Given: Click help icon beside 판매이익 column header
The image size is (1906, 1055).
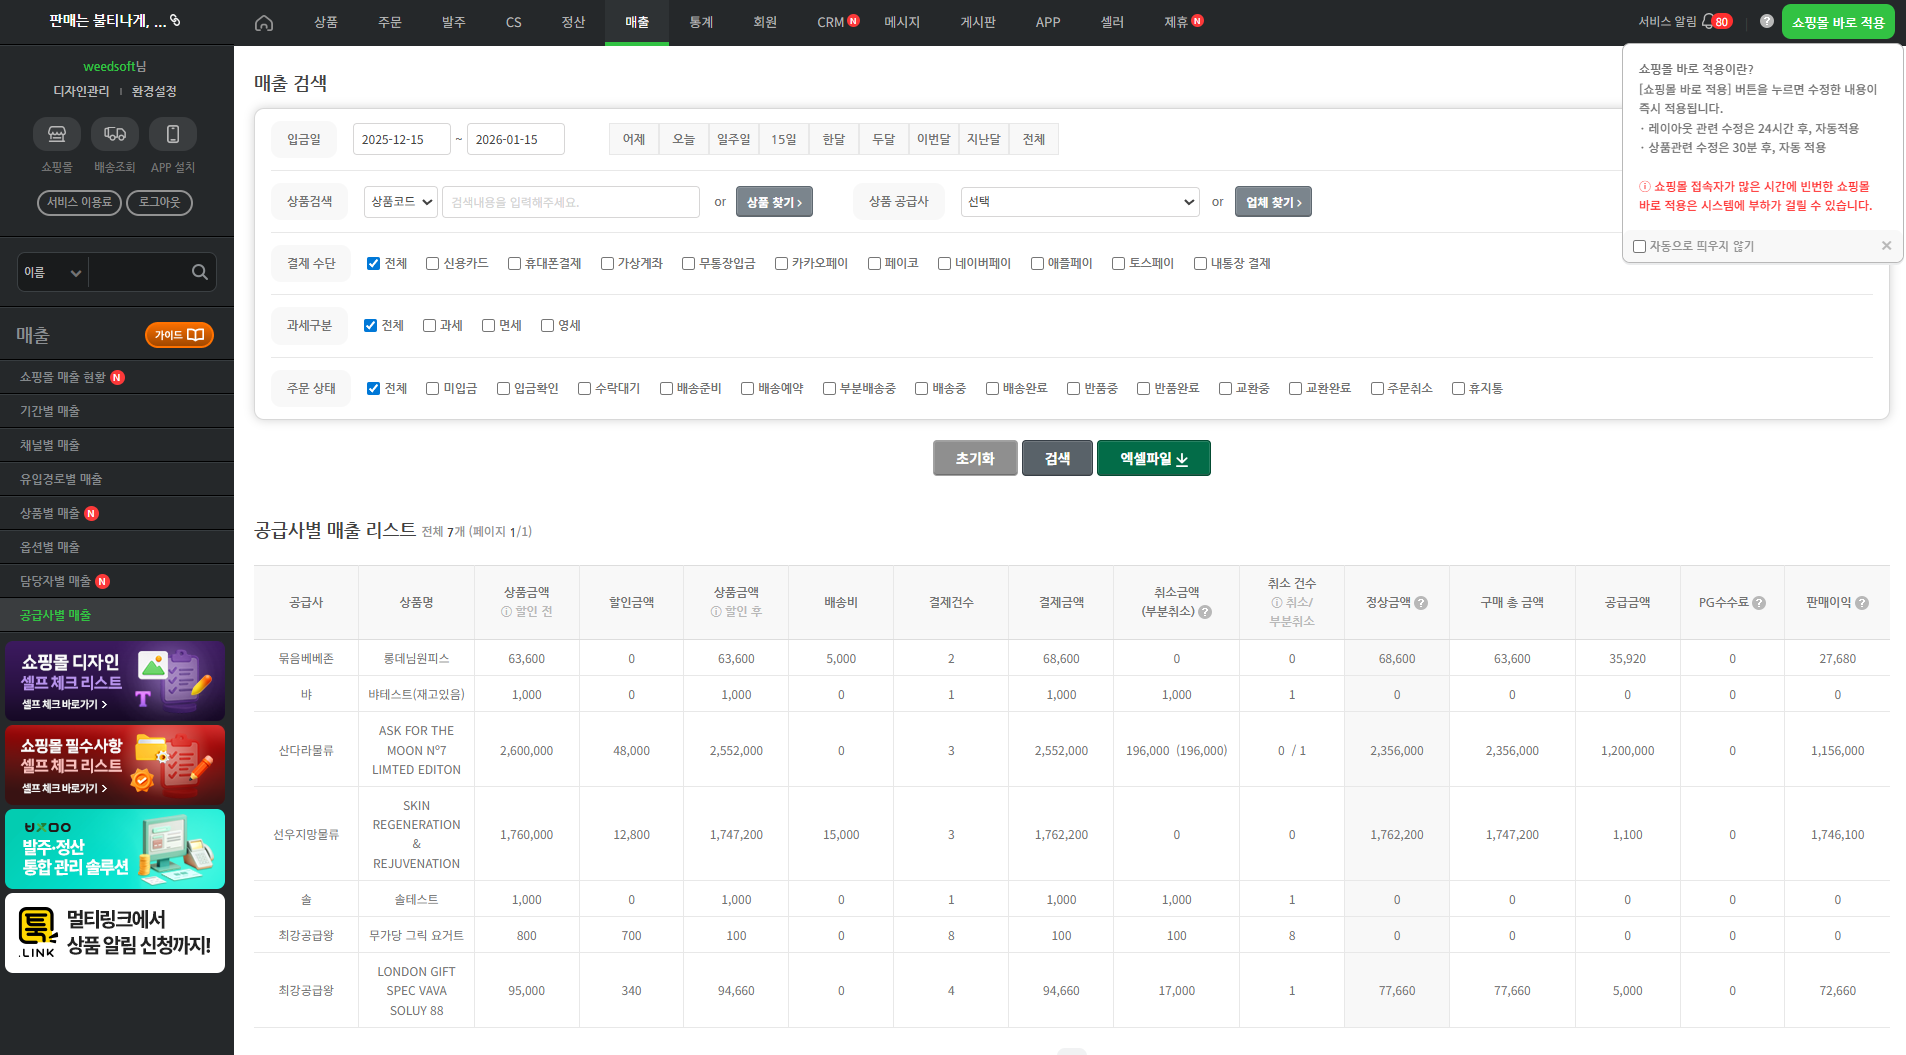Looking at the screenshot, I should pos(1862,603).
